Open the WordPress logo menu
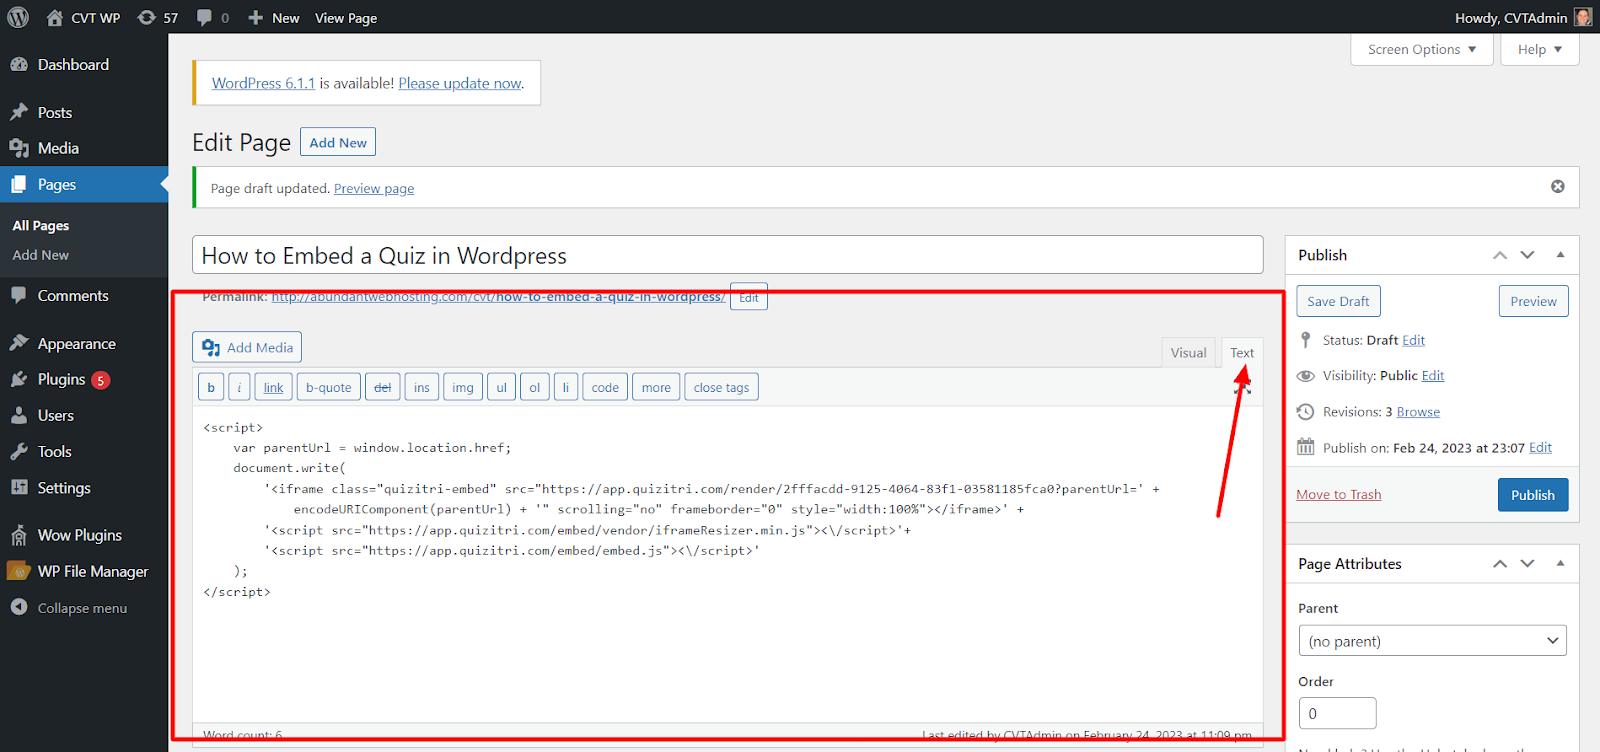1600x752 pixels. pos(18,17)
